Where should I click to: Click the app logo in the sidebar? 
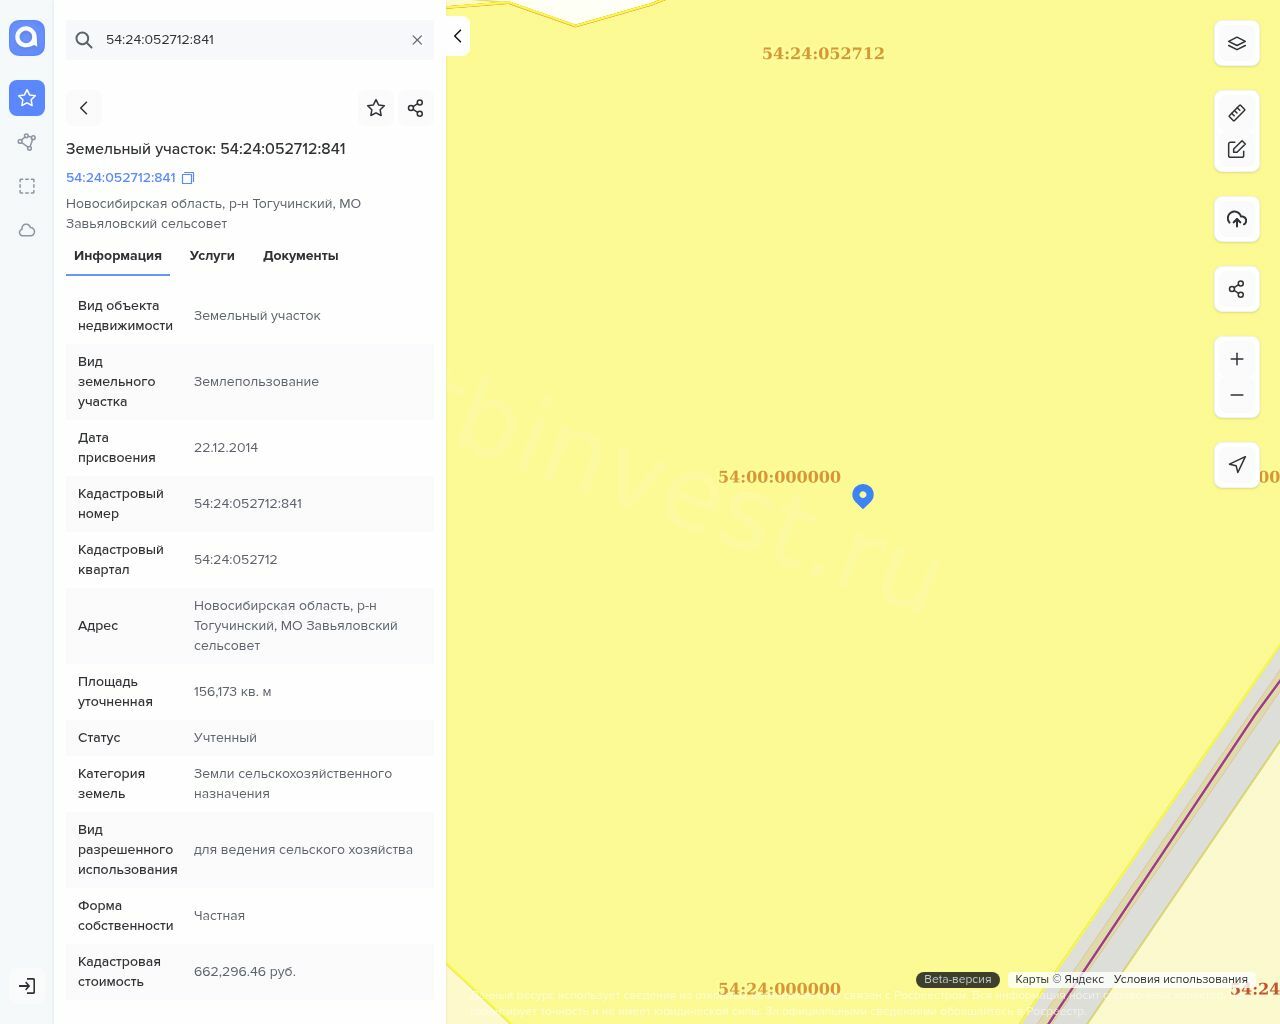(27, 38)
